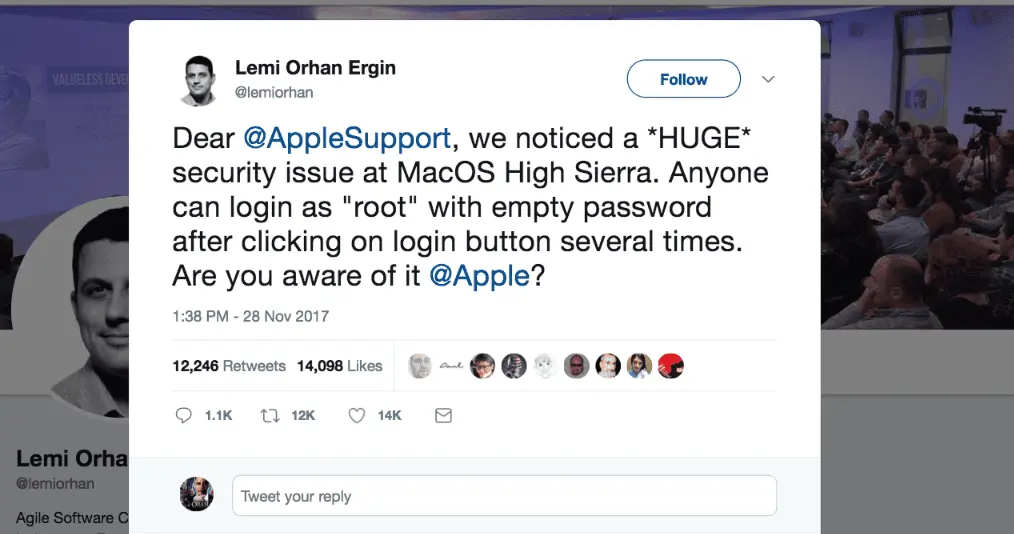Viewport: 1014px width, 534px height.
Task: Click your avatar beside reply box
Action: click(x=196, y=495)
